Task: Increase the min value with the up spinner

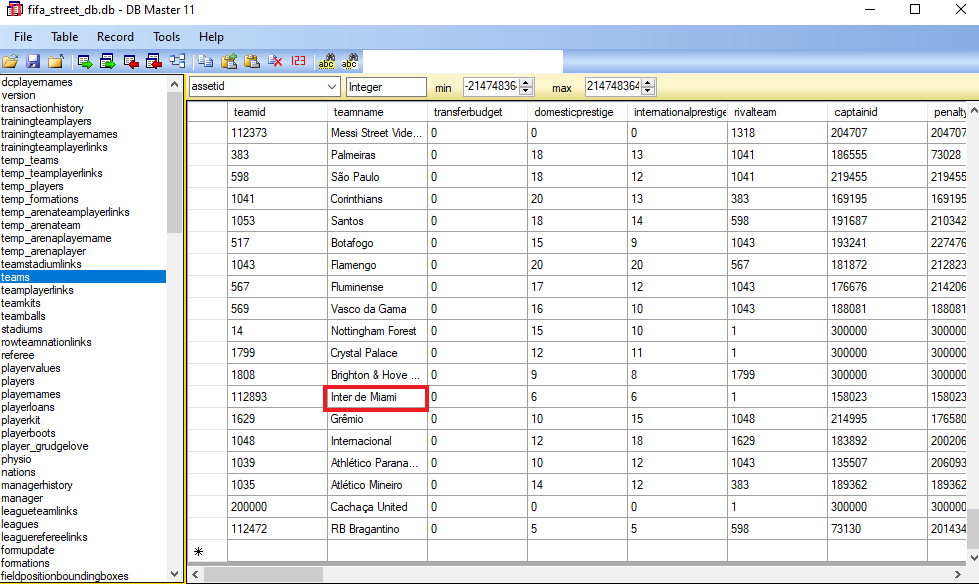Action: tap(526, 82)
